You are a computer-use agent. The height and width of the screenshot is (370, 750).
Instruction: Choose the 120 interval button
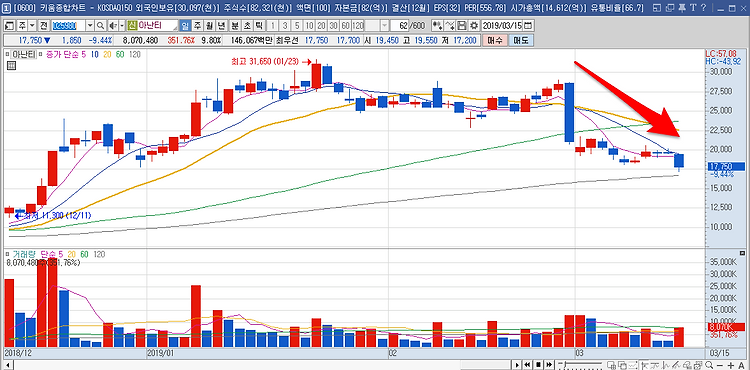[x=358, y=25]
